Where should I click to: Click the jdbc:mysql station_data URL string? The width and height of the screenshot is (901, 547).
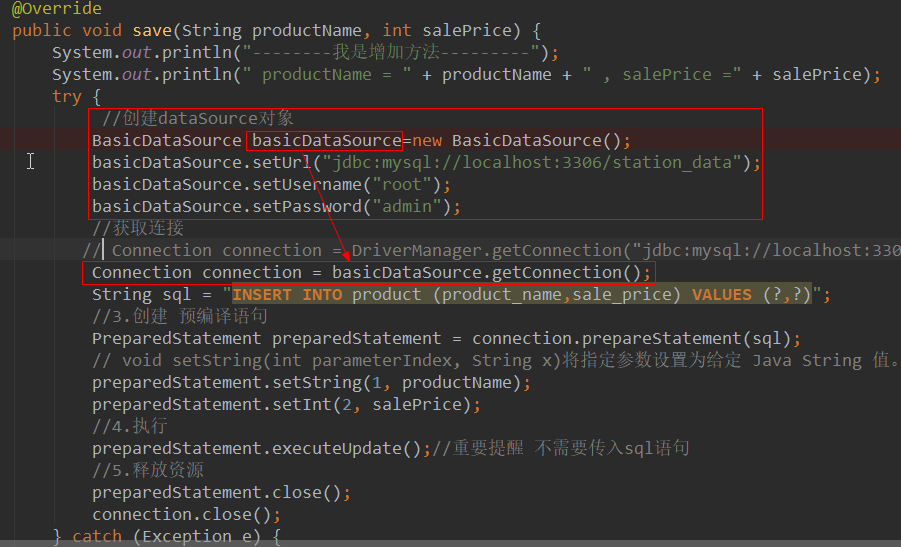tap(533, 163)
